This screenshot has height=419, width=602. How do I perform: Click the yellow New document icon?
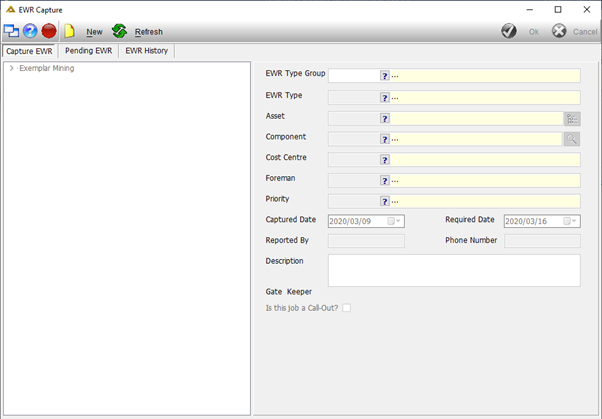pyautogui.click(x=69, y=31)
